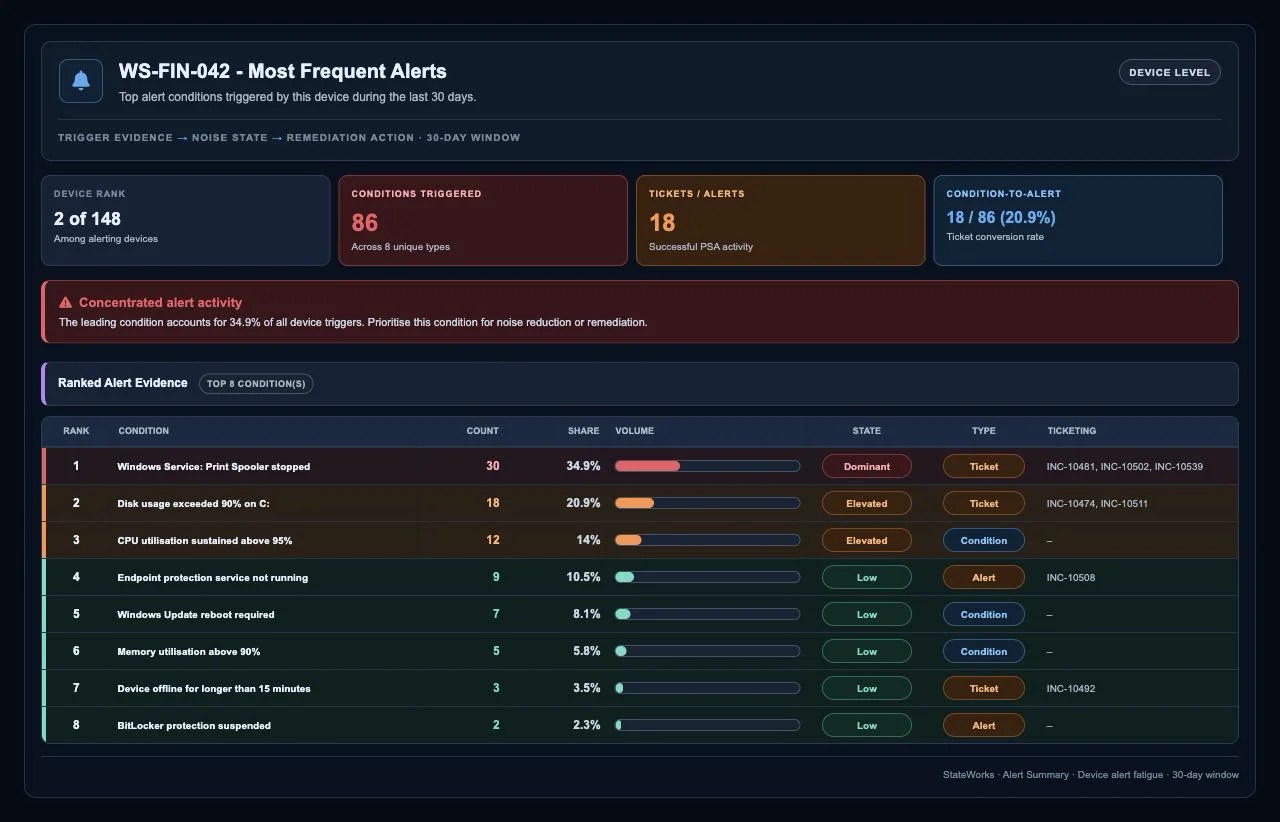
Task: Sort table by COUNT column header
Action: (482, 431)
